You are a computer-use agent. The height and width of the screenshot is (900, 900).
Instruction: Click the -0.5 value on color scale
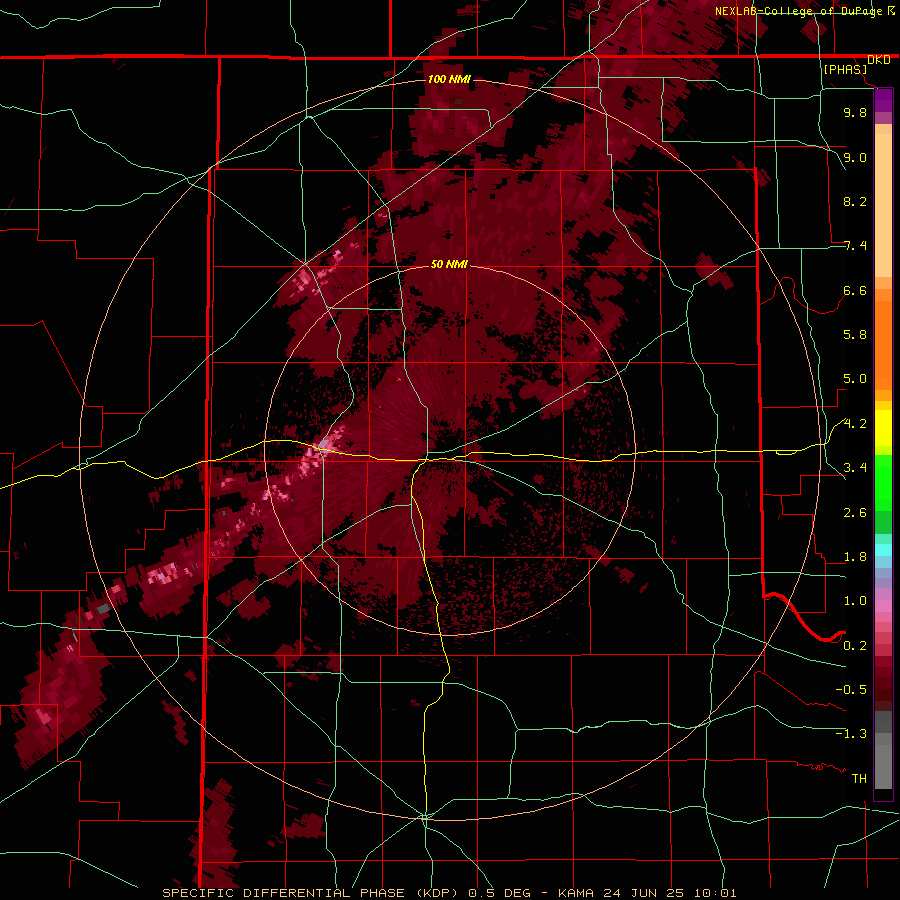[x=851, y=690]
